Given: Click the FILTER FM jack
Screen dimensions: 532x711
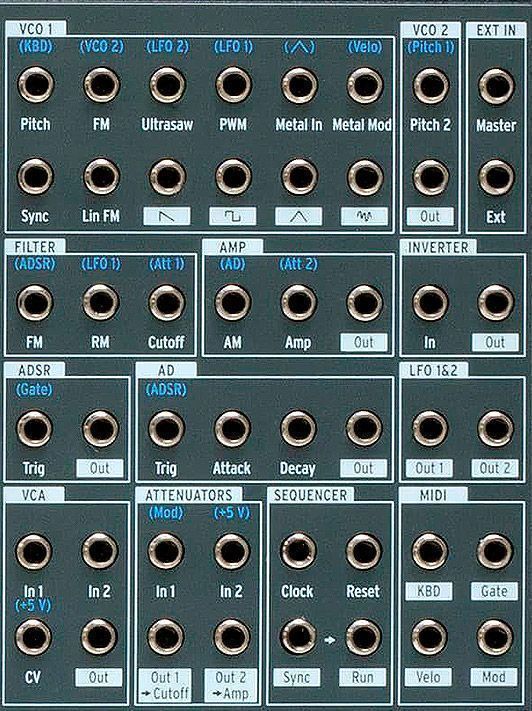Looking at the screenshot, I should click(35, 302).
